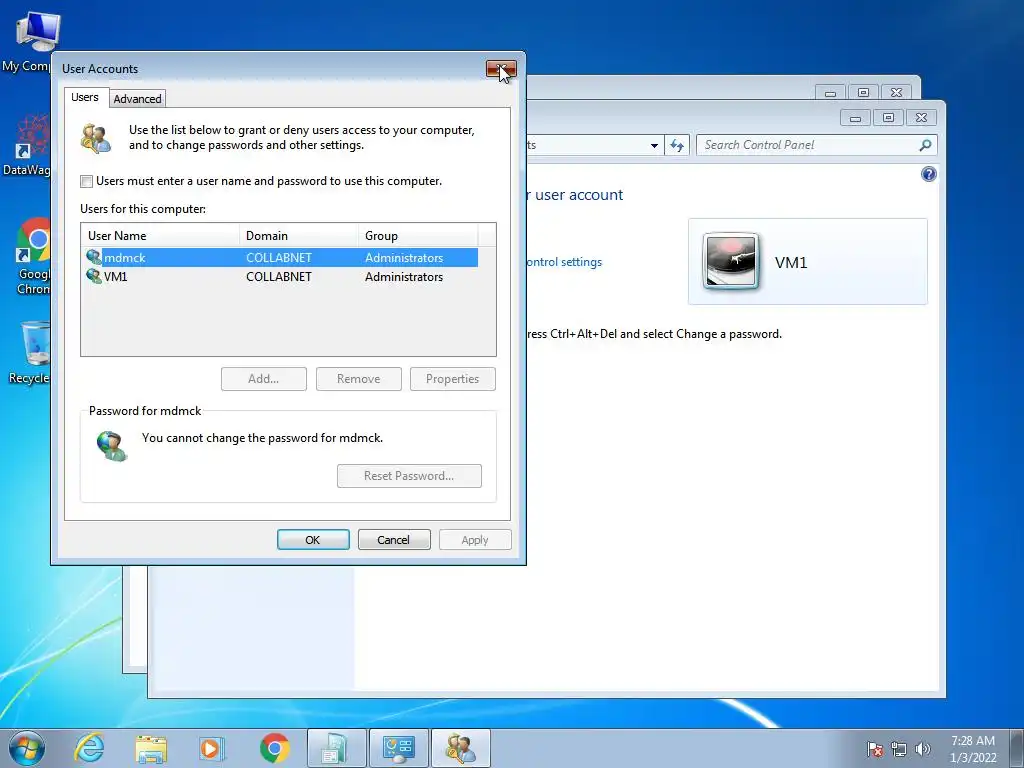Select the mdmck user row
The height and width of the screenshot is (768, 1024).
[281, 257]
